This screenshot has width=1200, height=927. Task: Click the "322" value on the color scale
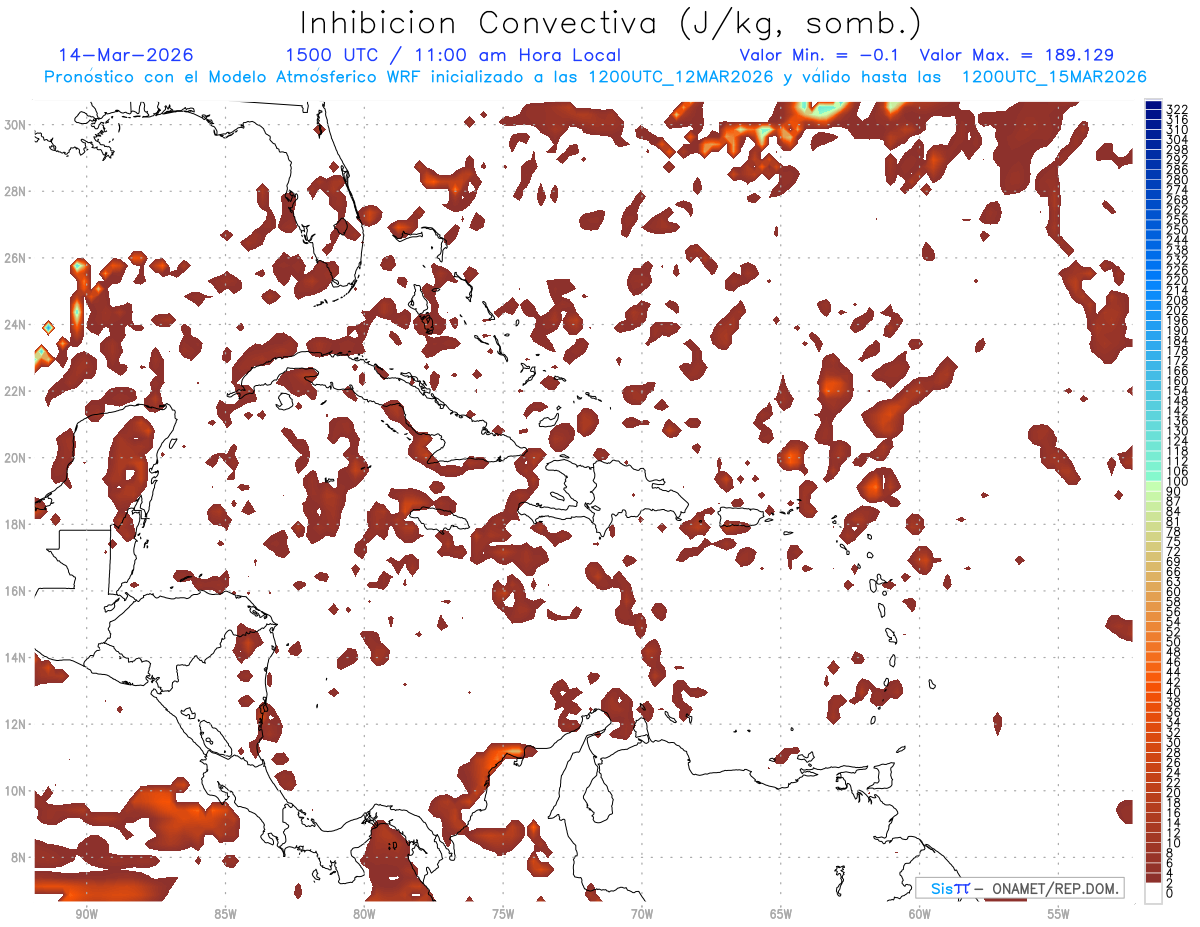coord(1177,109)
